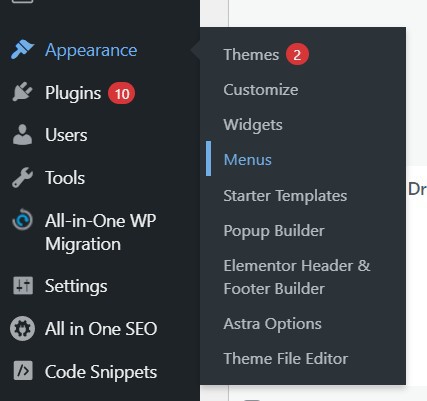Click the Appearance paintbrush icon
Screen dimensions: 427x401
[x=22, y=50]
